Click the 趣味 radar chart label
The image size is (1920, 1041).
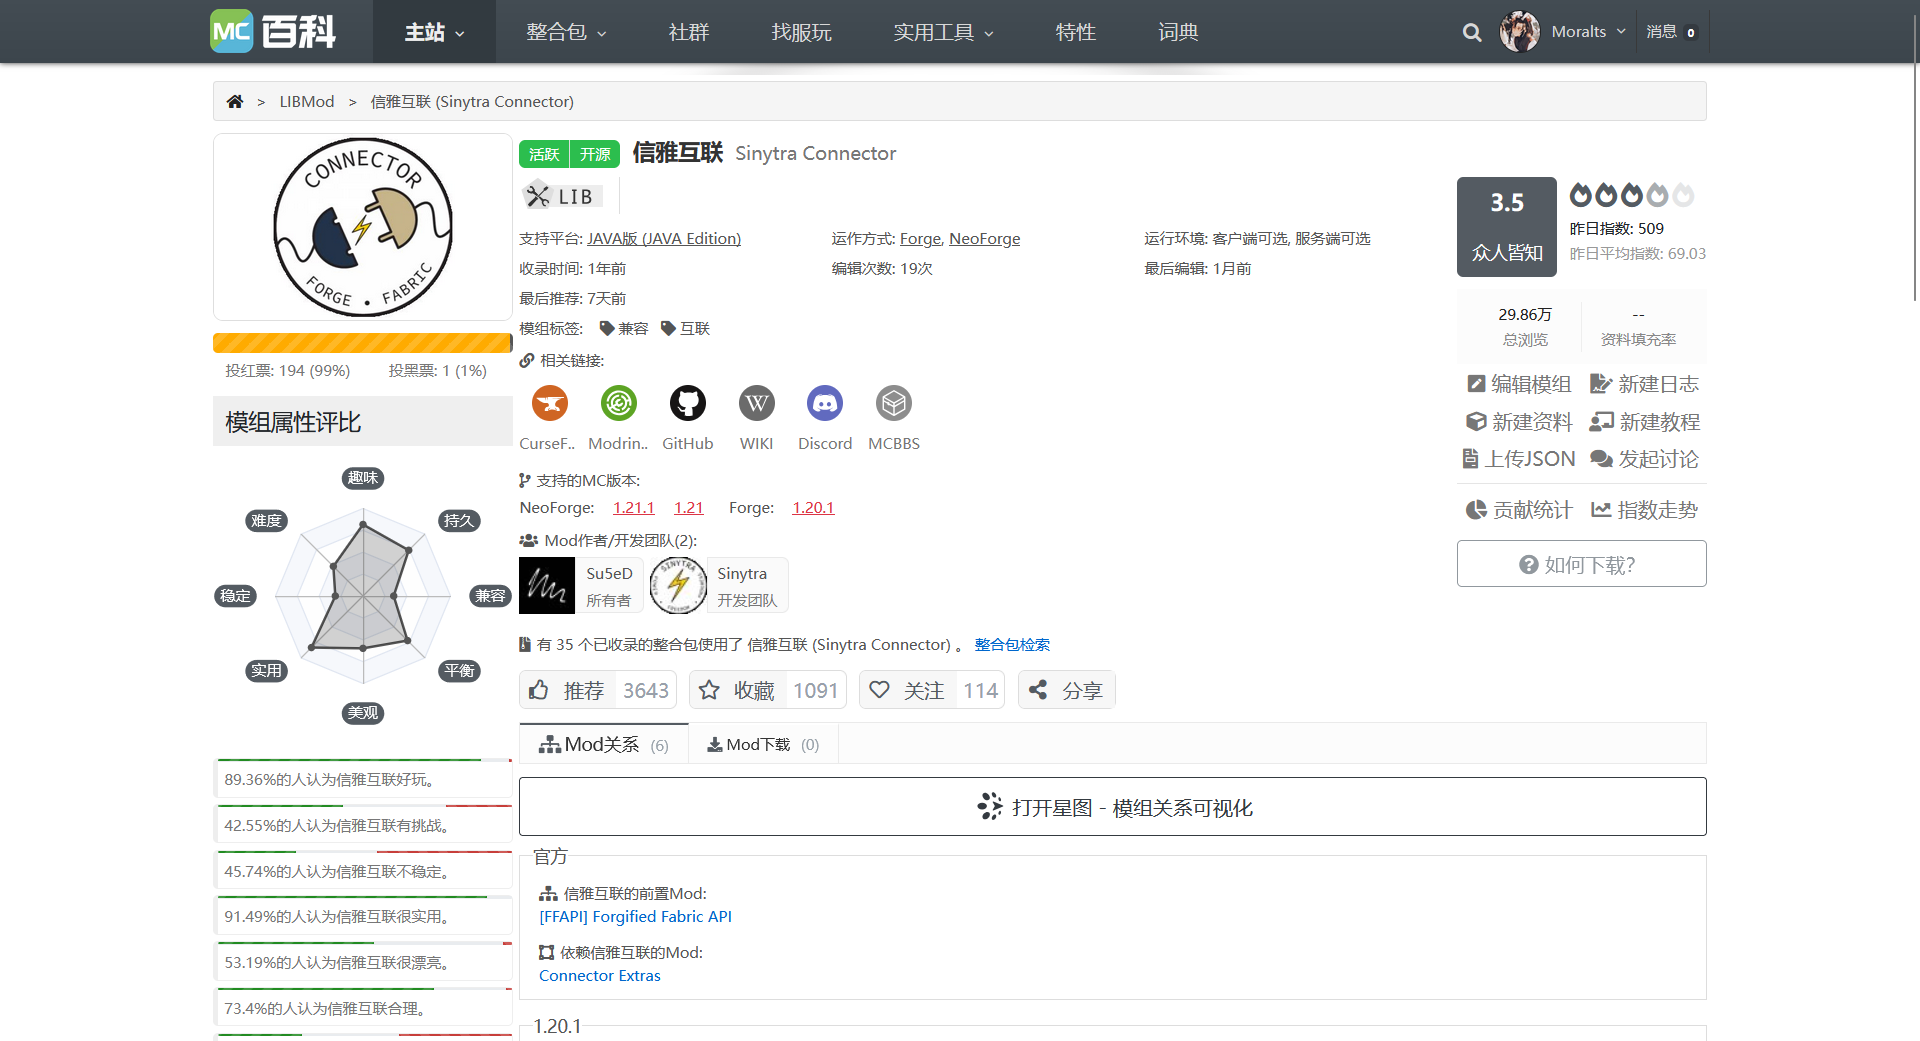point(363,478)
